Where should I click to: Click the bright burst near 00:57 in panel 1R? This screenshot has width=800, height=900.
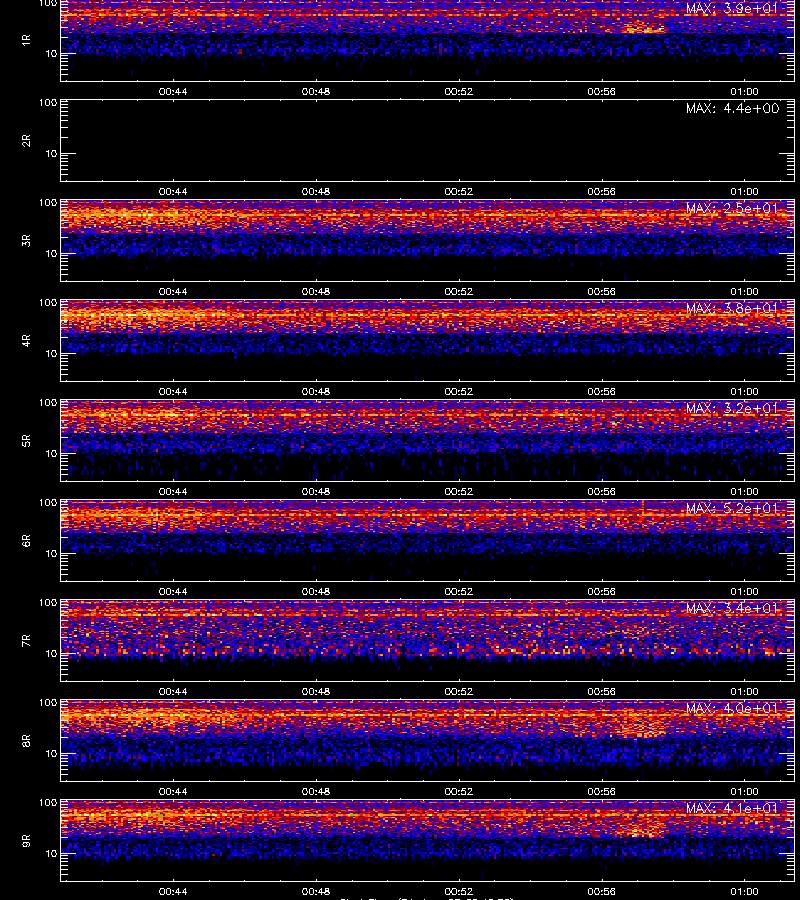644,28
